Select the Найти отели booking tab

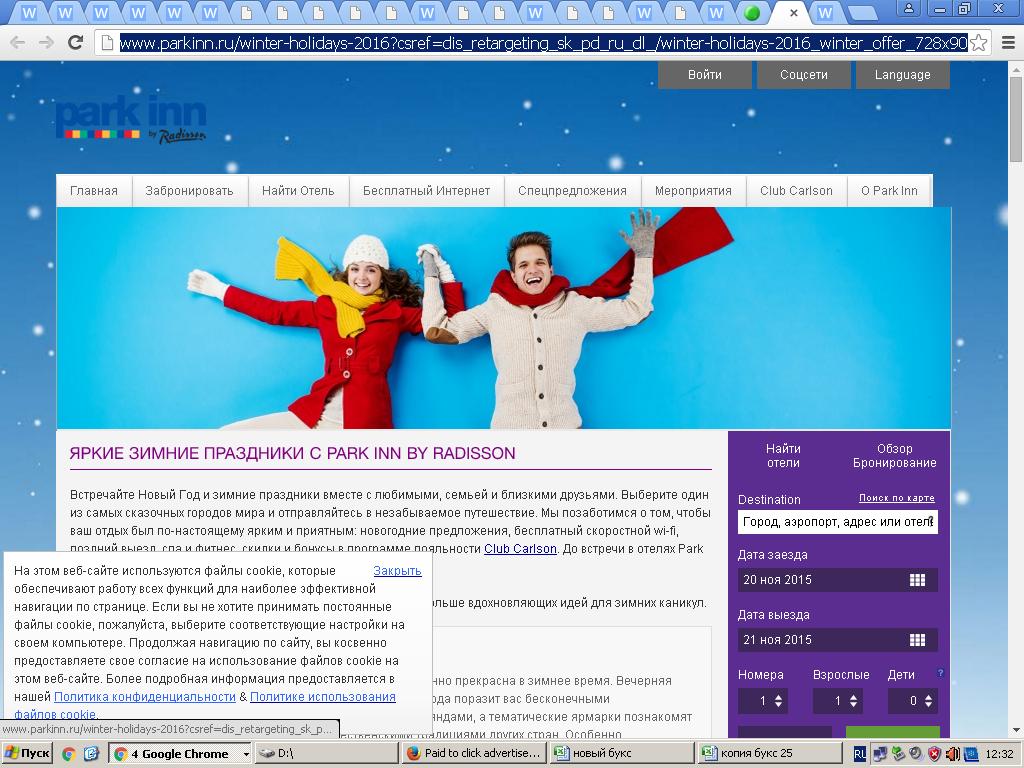tap(783, 456)
